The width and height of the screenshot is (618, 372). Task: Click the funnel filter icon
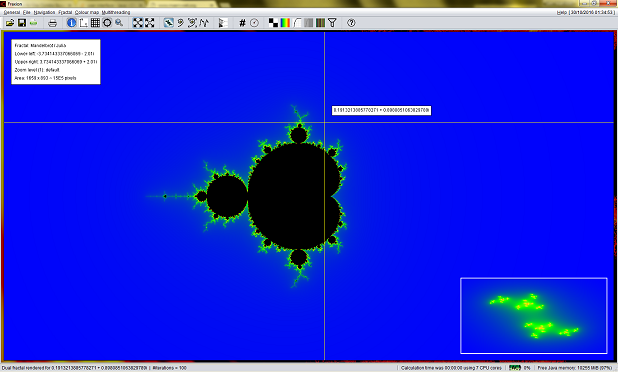332,23
